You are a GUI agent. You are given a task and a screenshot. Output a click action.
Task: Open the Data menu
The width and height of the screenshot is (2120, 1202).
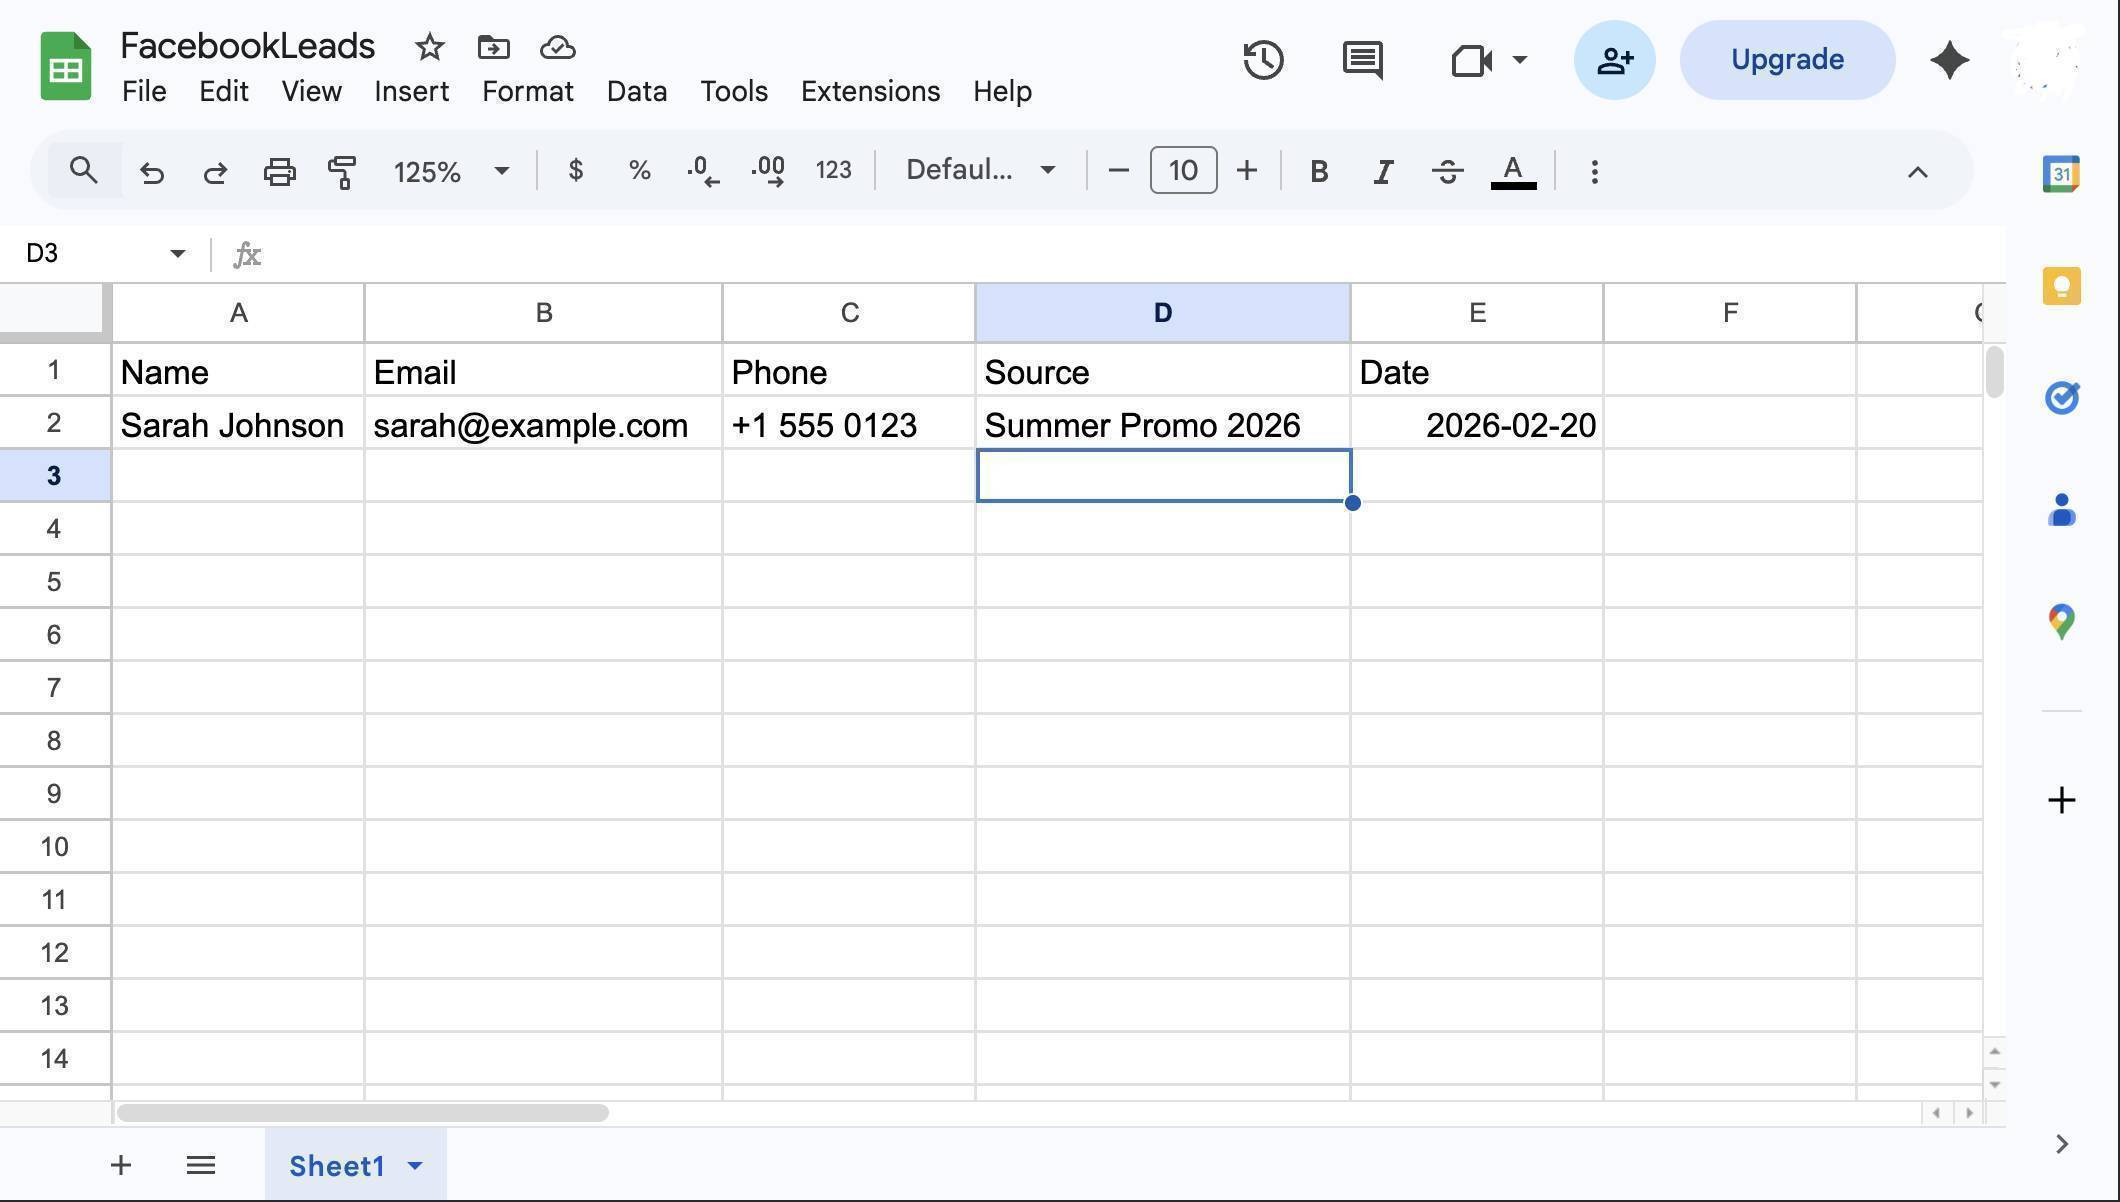[636, 91]
